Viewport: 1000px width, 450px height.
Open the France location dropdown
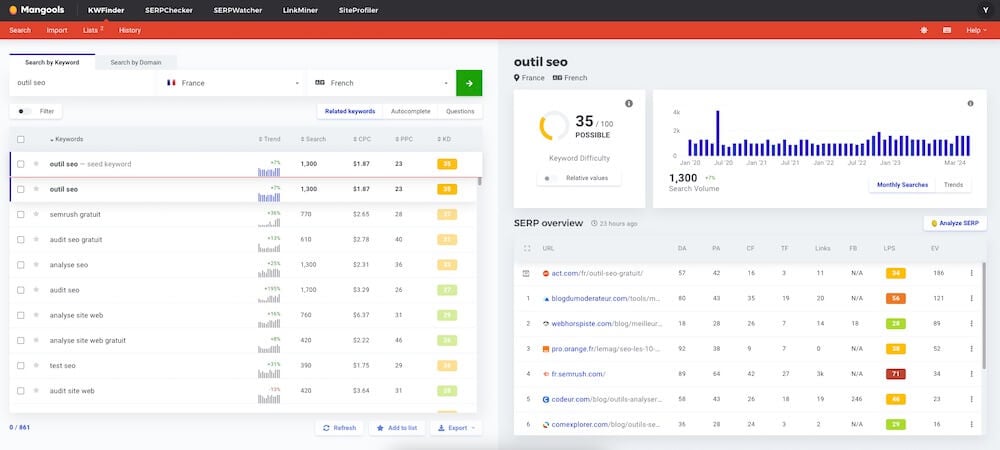tap(232, 83)
